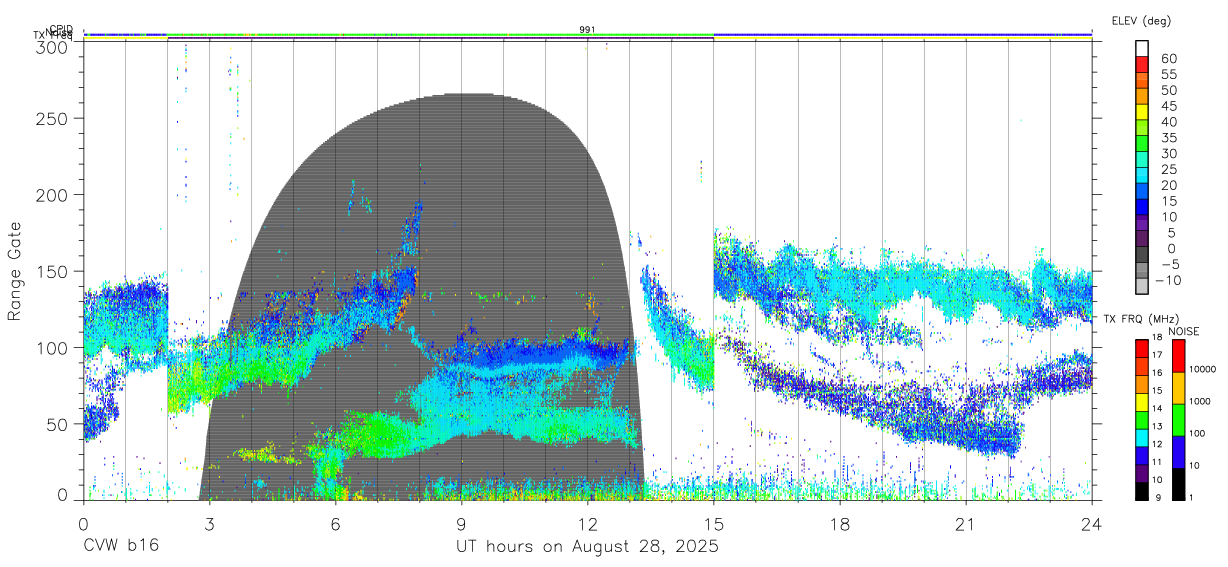
Task: Click the '21' tick on UT hours axis
Action: click(x=966, y=525)
